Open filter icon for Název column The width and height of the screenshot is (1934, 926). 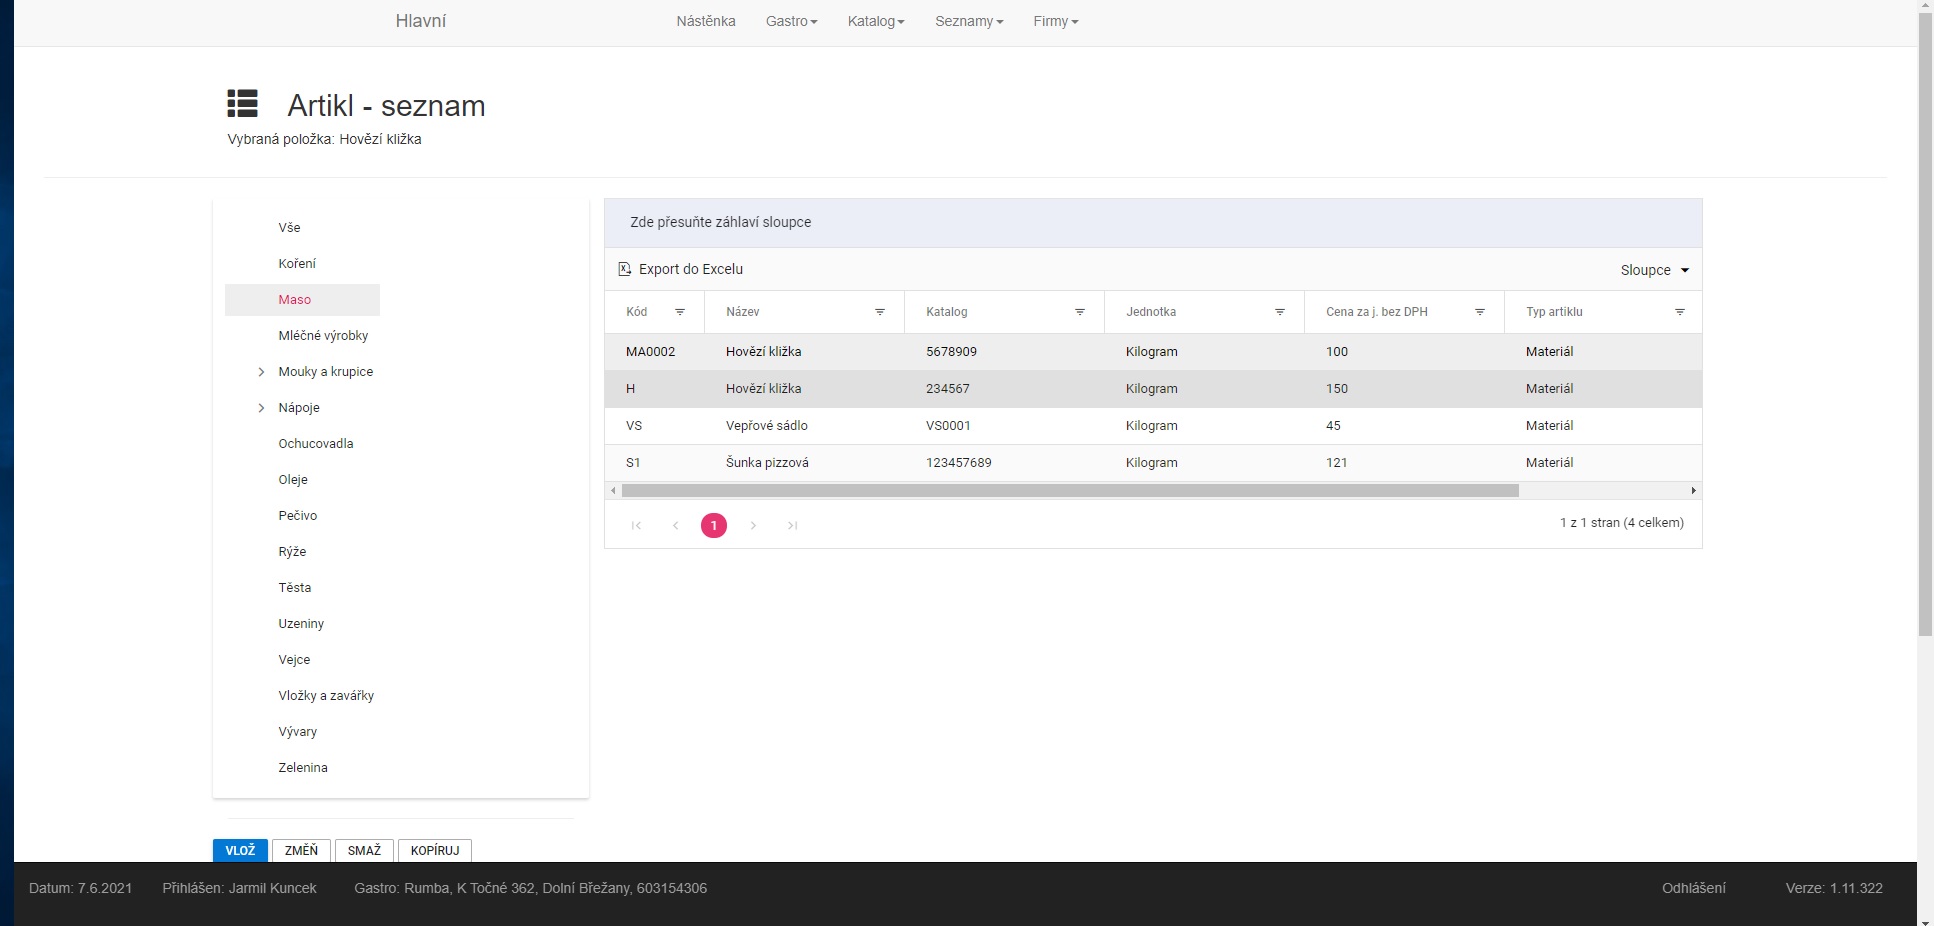click(880, 312)
